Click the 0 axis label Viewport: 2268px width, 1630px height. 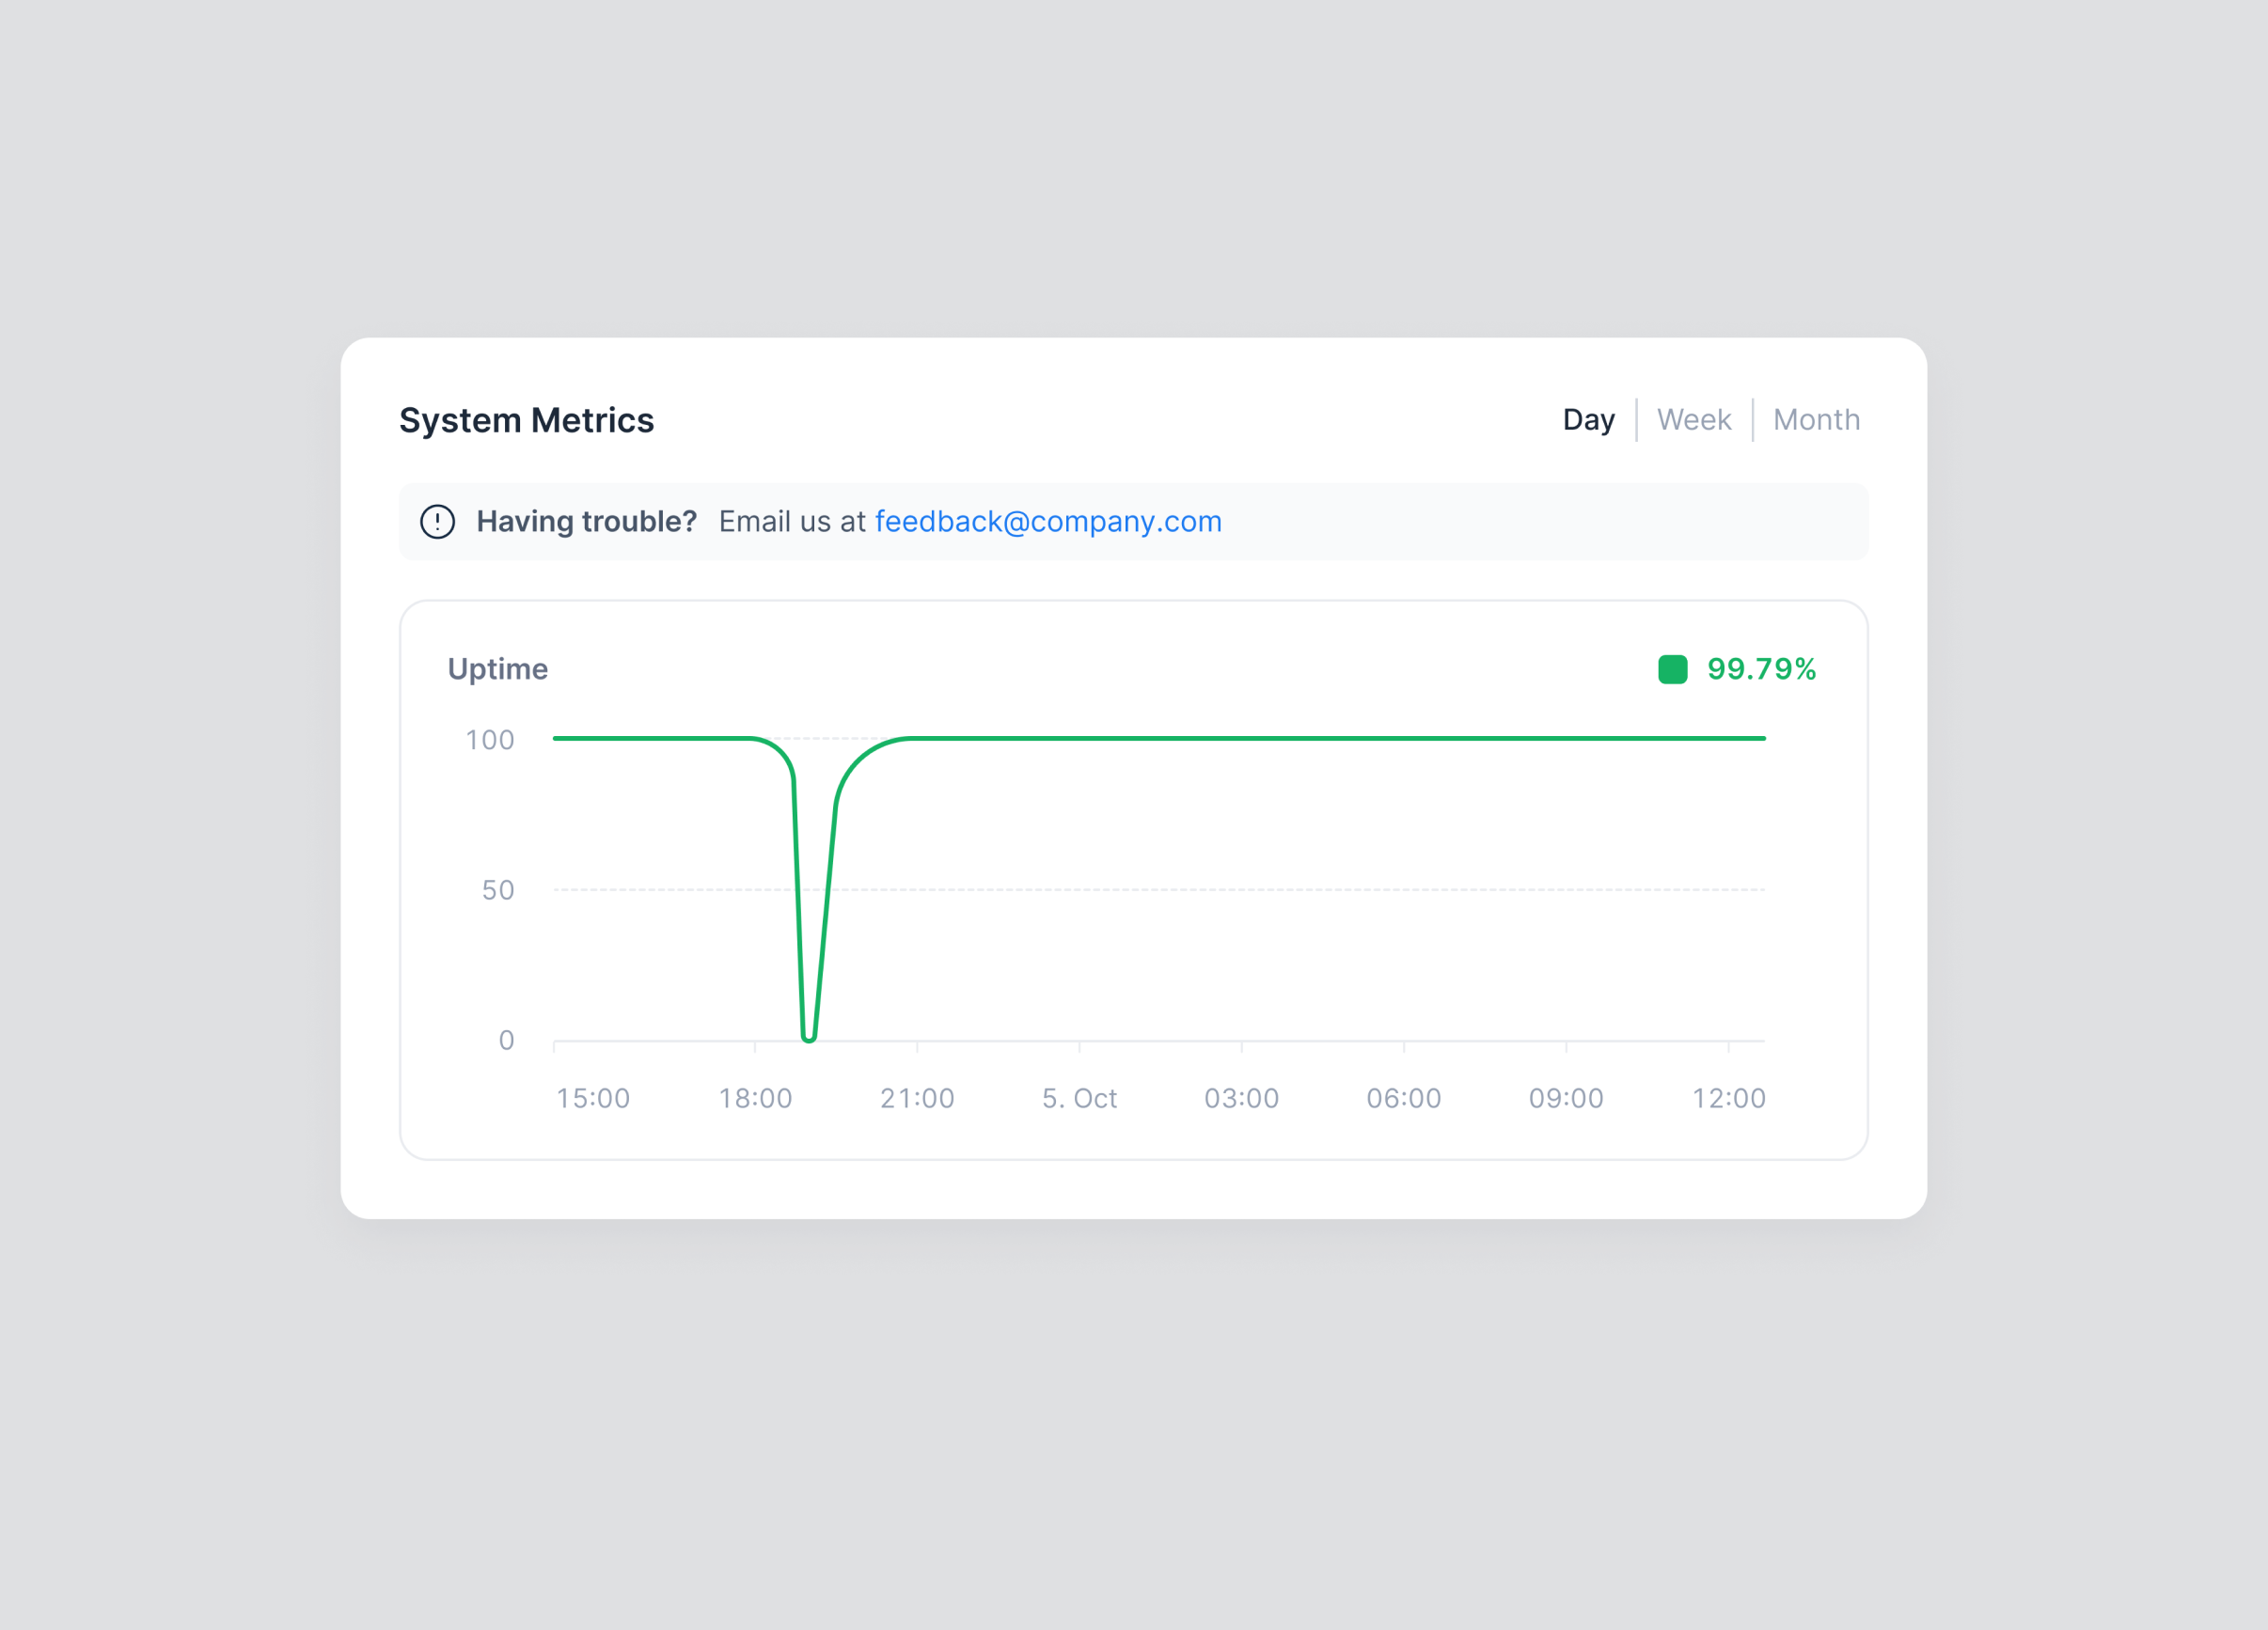point(507,1039)
